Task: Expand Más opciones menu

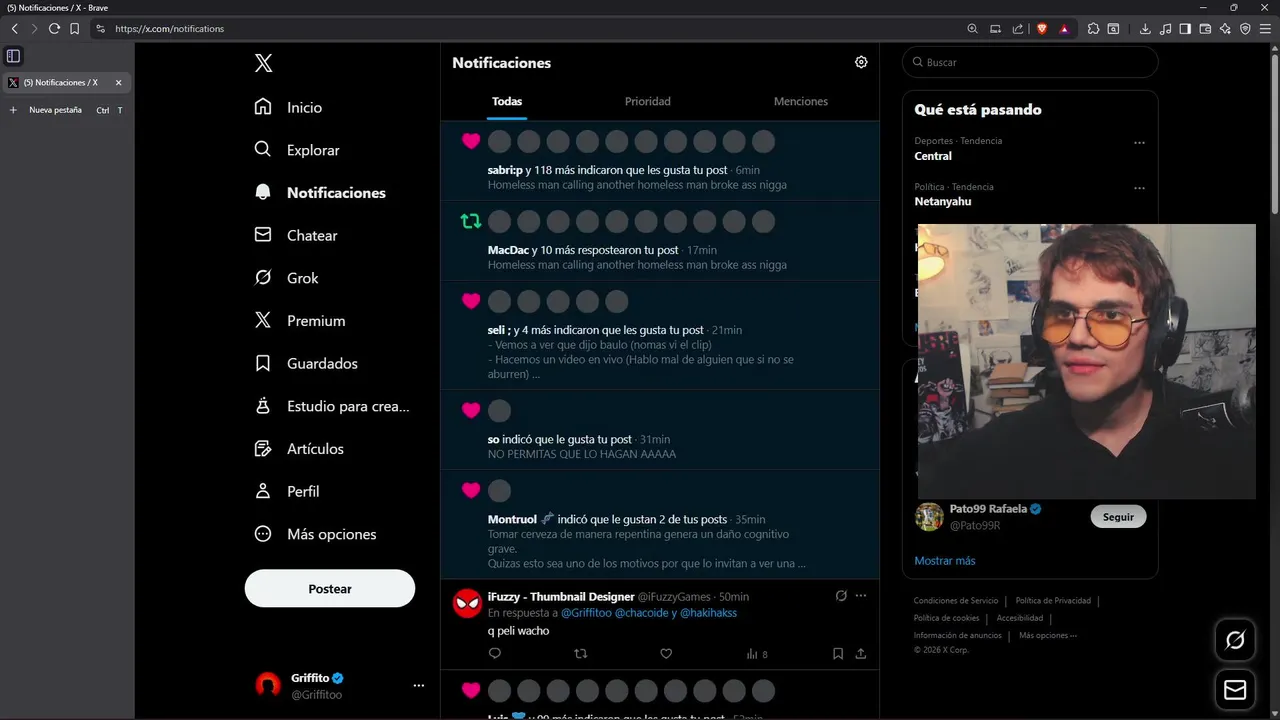Action: pos(317,534)
